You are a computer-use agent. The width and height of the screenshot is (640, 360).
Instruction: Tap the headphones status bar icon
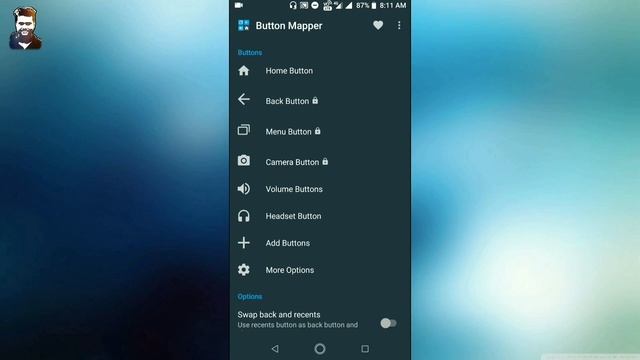[293, 5]
